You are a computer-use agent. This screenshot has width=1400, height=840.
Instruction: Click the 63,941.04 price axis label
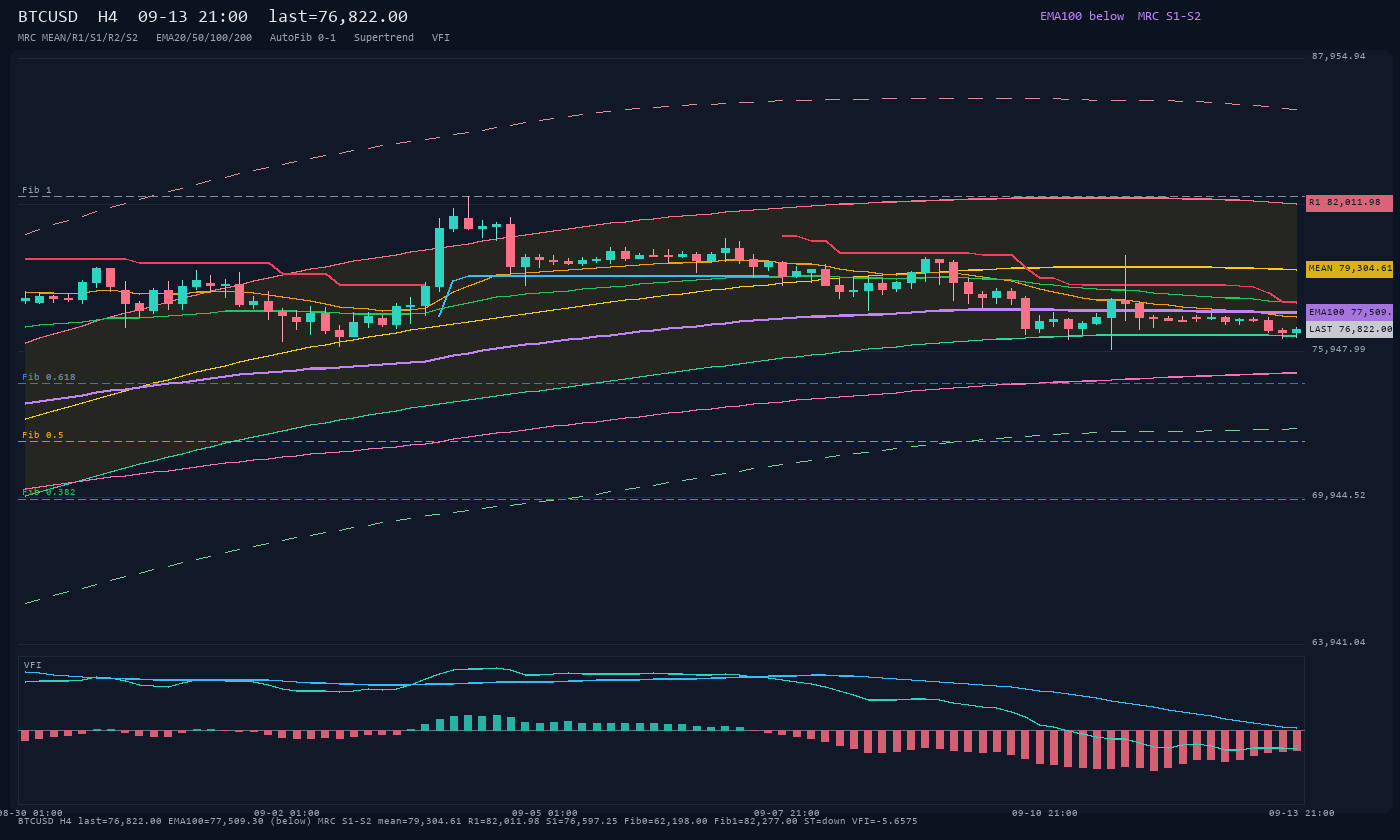(1338, 643)
